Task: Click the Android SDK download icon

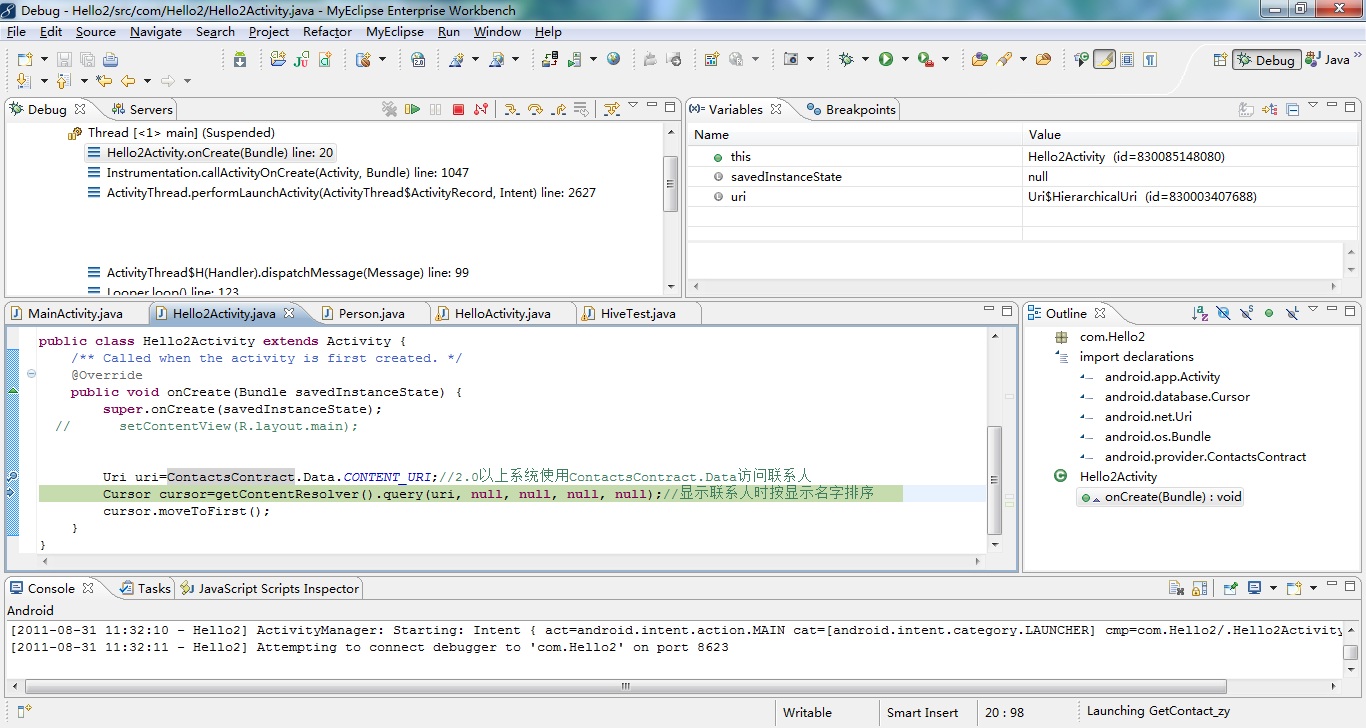Action: [240, 60]
